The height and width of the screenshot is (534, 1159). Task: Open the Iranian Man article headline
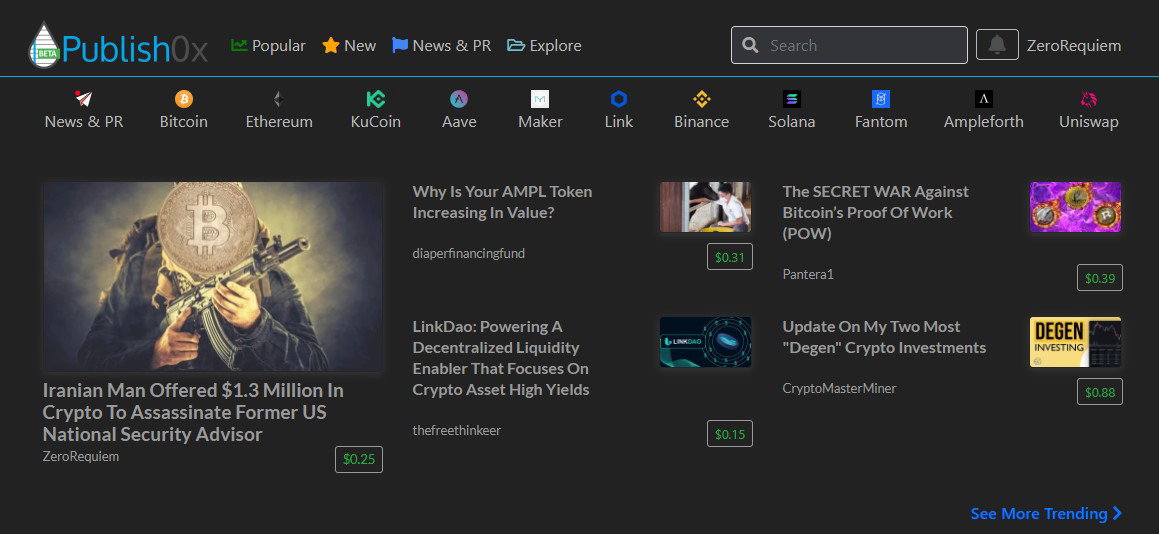(193, 412)
